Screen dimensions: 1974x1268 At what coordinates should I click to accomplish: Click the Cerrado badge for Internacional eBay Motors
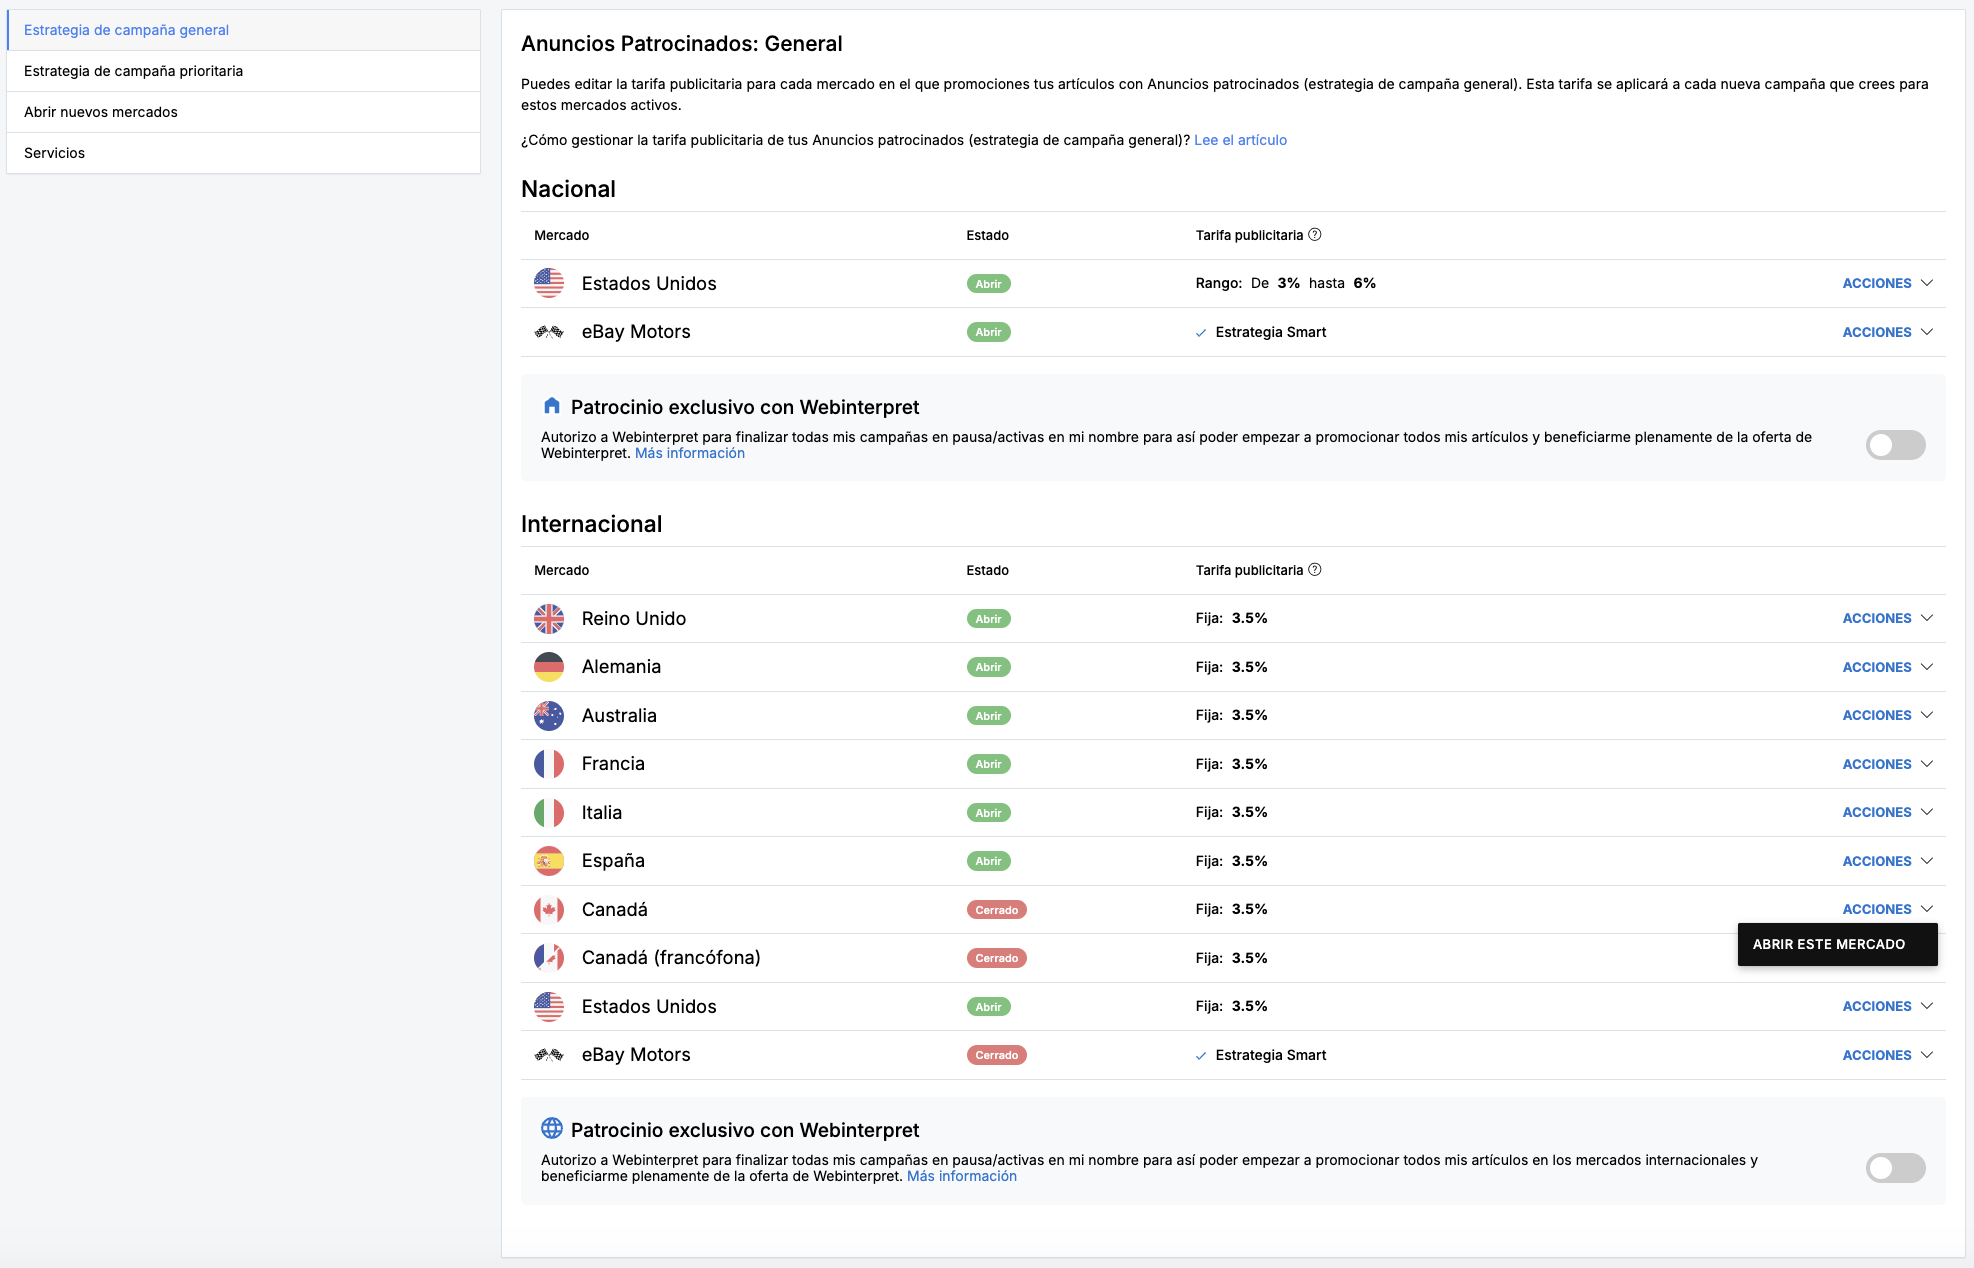[x=997, y=1055]
